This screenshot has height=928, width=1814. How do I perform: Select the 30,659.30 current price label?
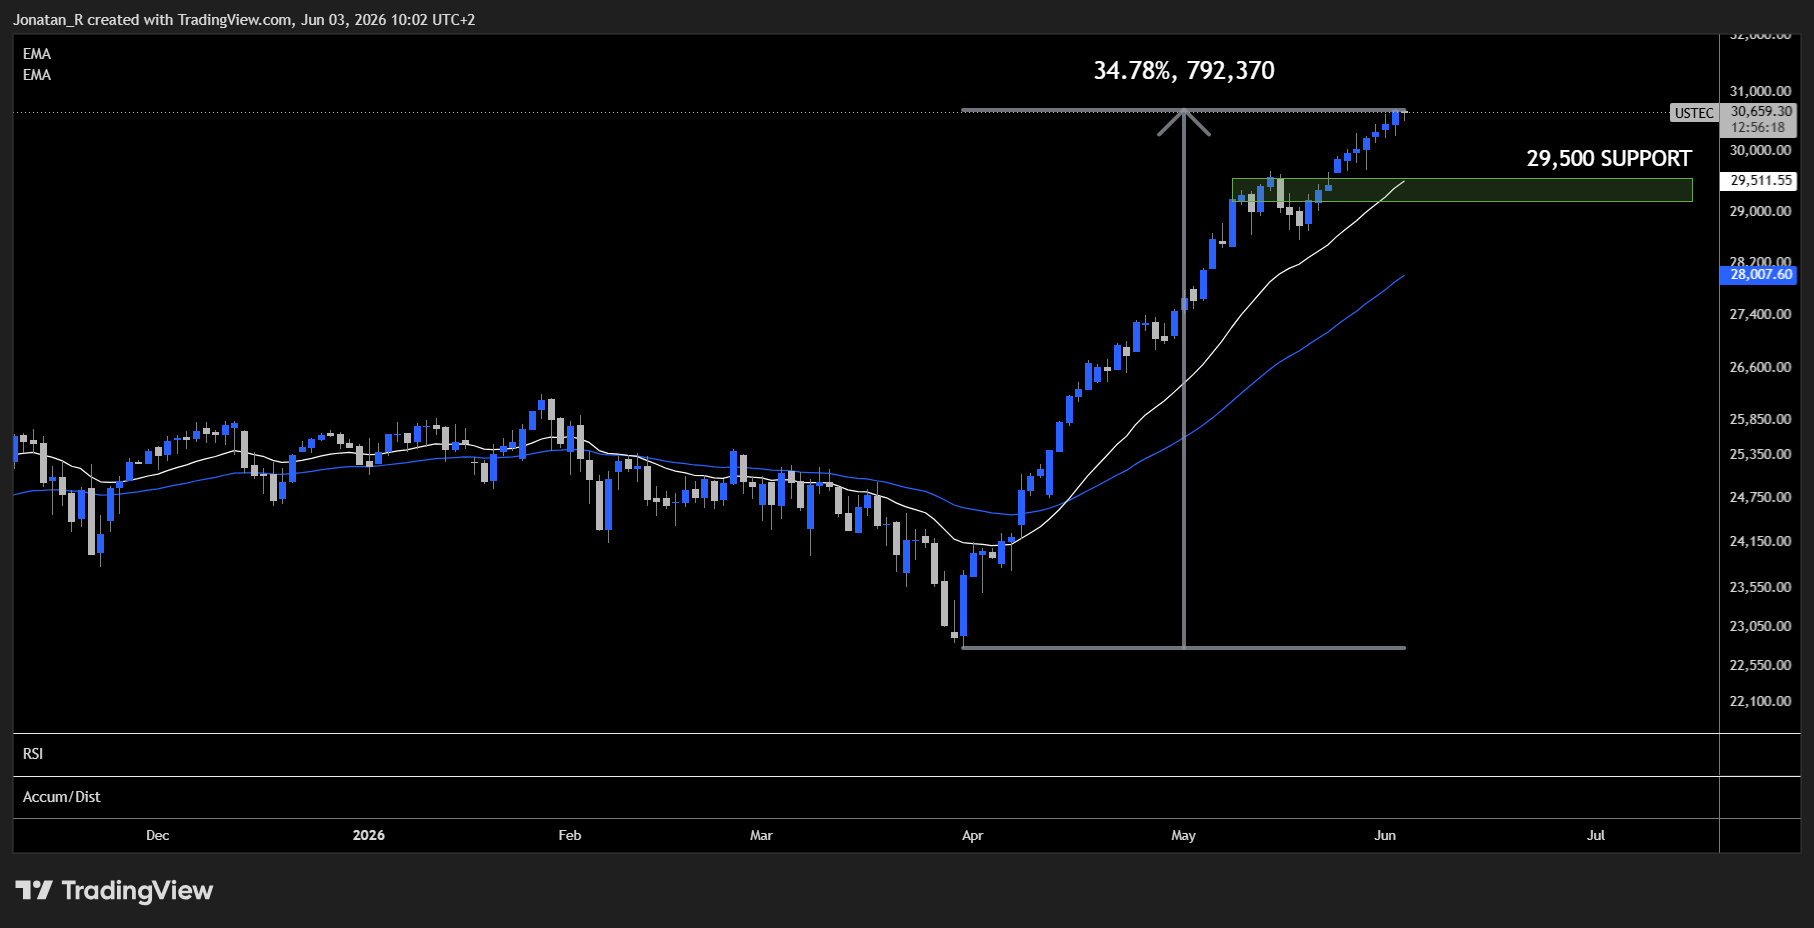click(1761, 112)
